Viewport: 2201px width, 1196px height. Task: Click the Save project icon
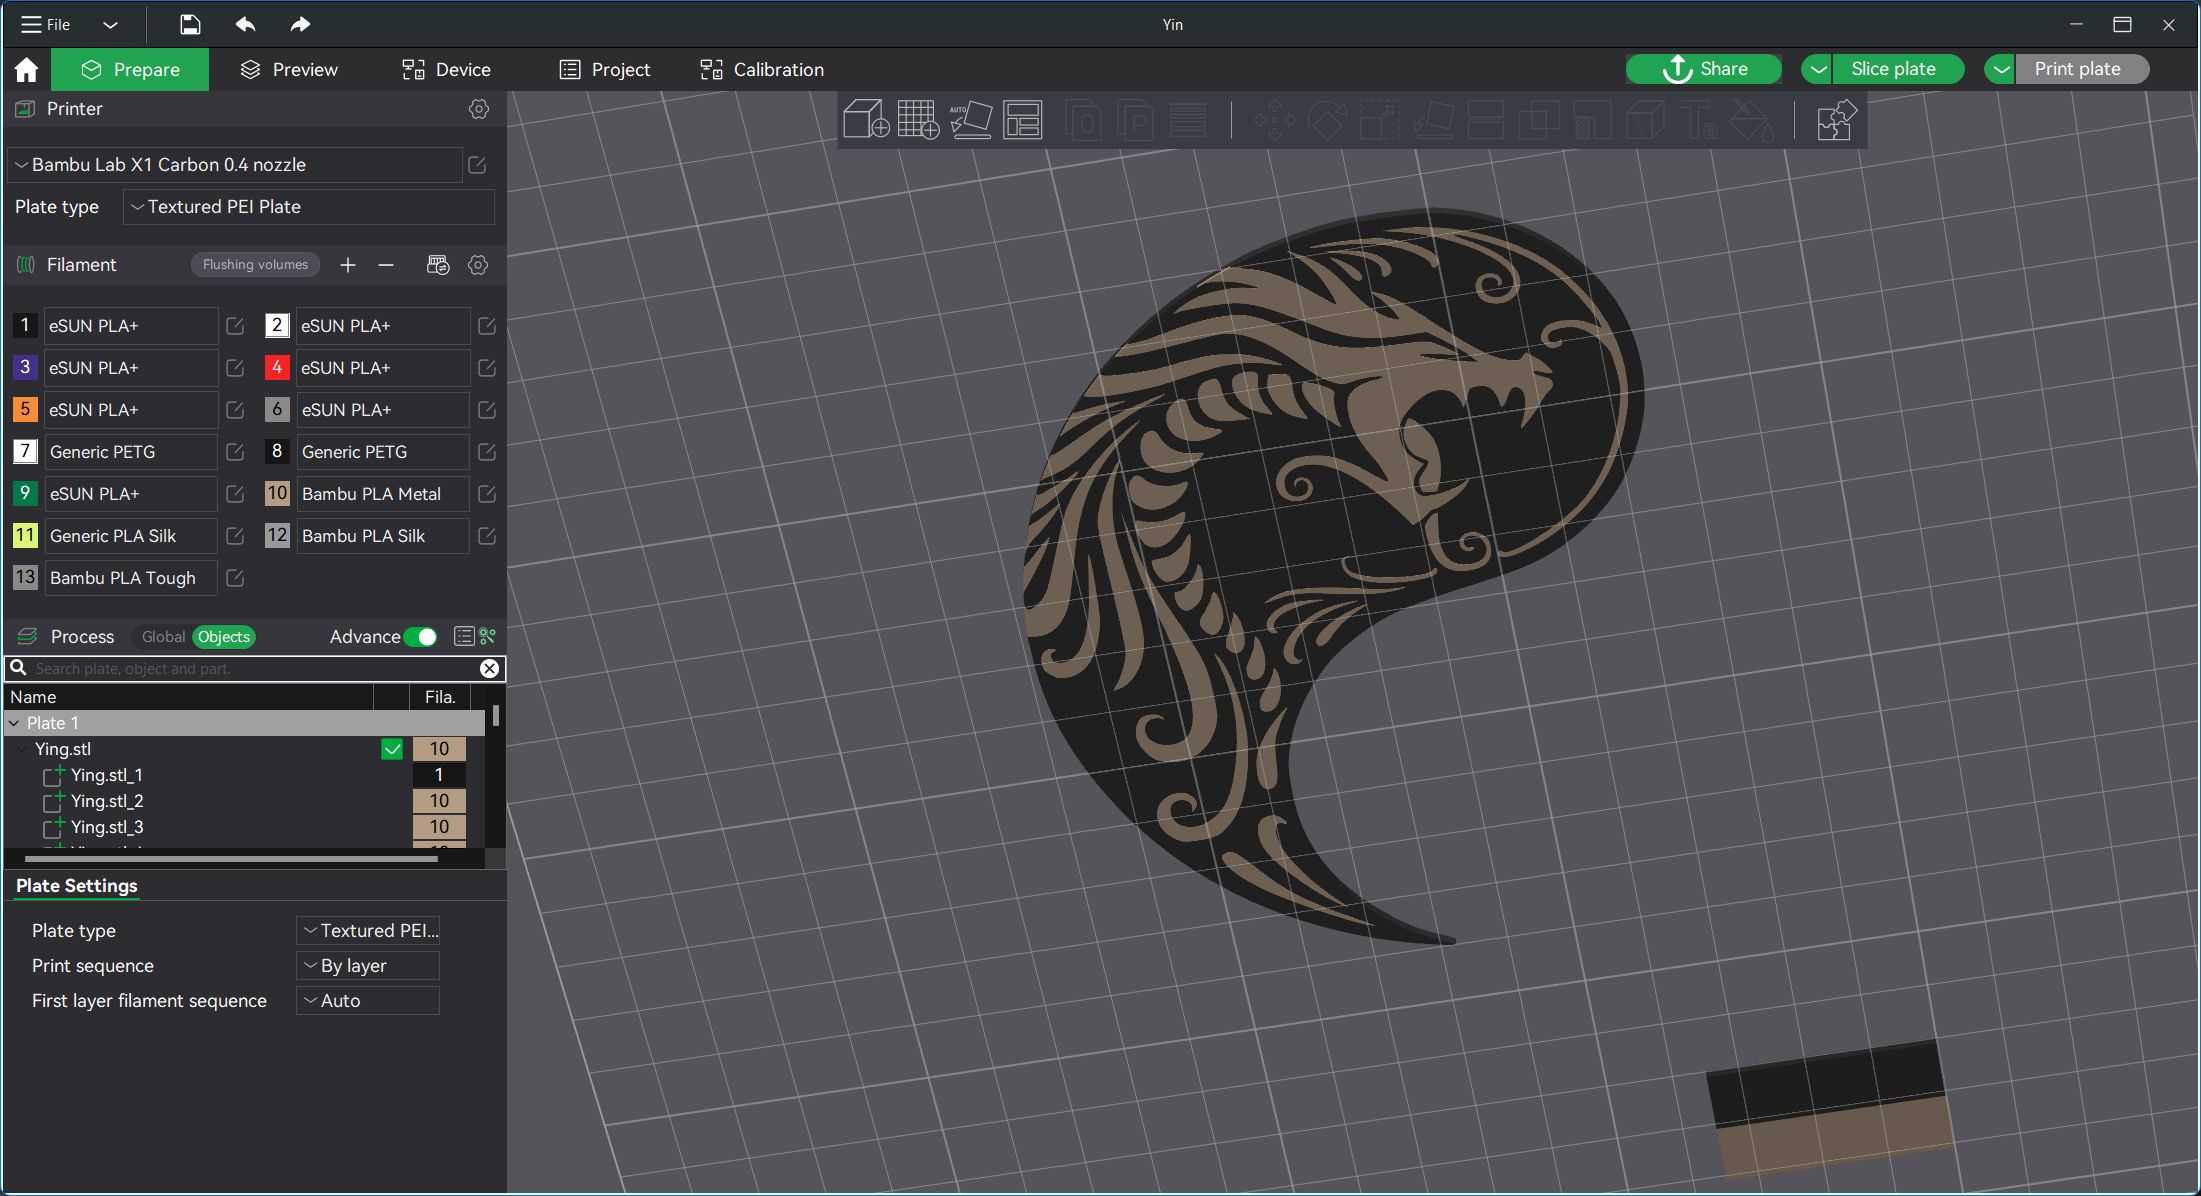point(190,24)
